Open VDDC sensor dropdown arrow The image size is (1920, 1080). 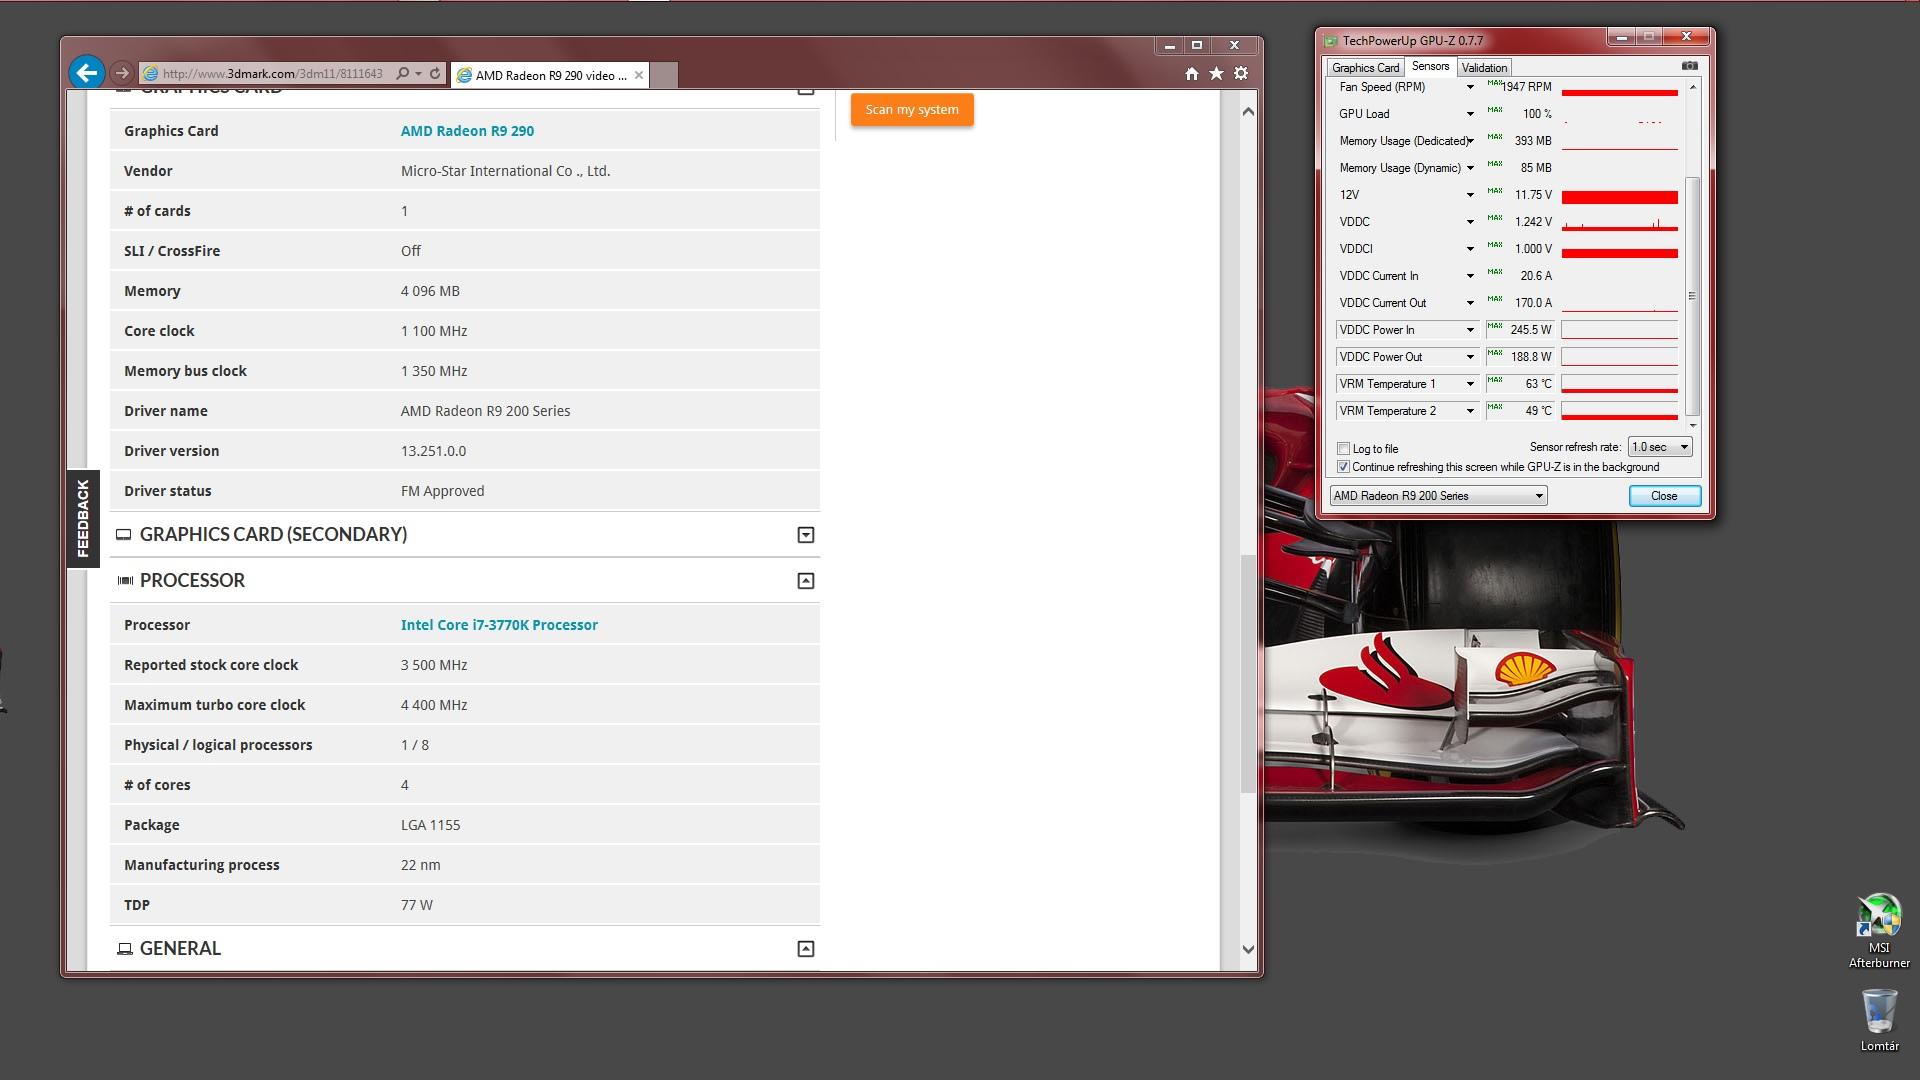(1470, 222)
